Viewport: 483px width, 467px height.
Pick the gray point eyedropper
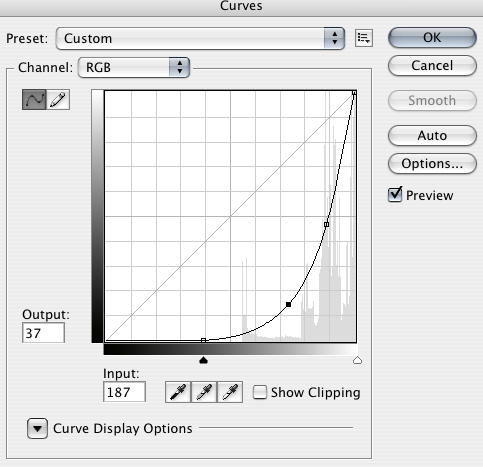[x=204, y=392]
